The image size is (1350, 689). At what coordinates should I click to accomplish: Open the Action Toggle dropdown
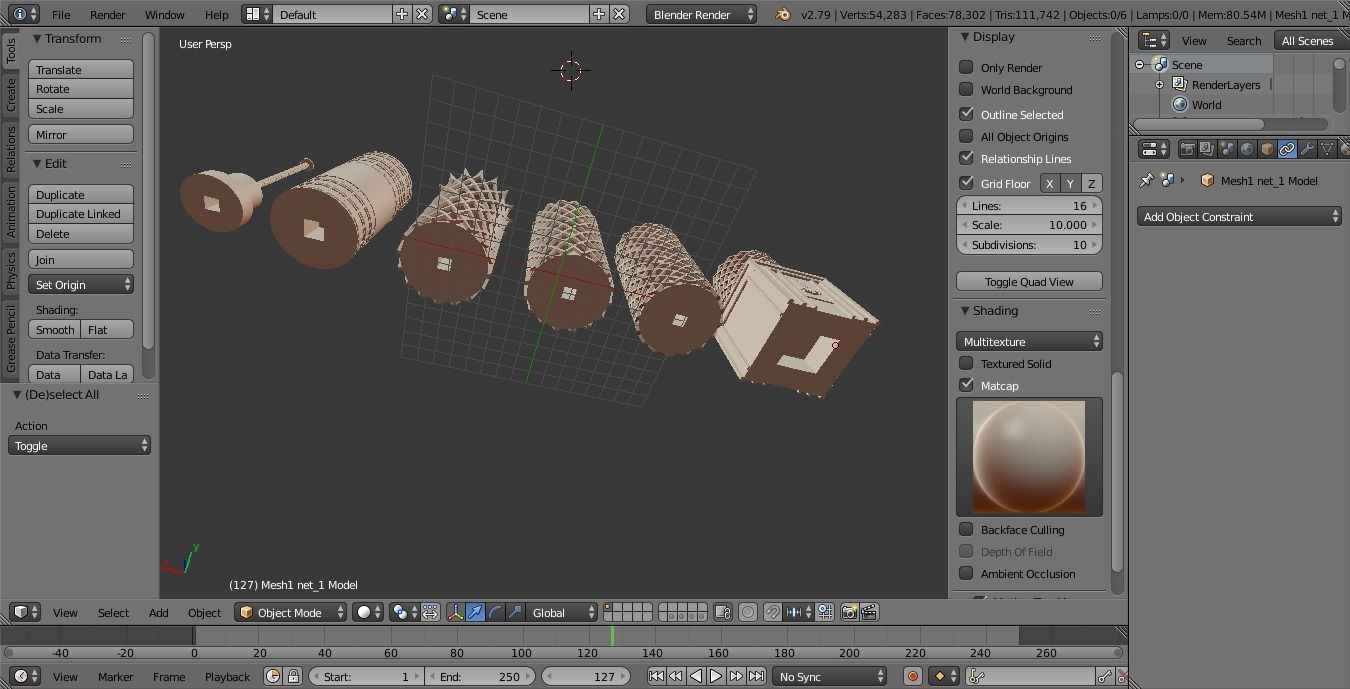point(79,446)
